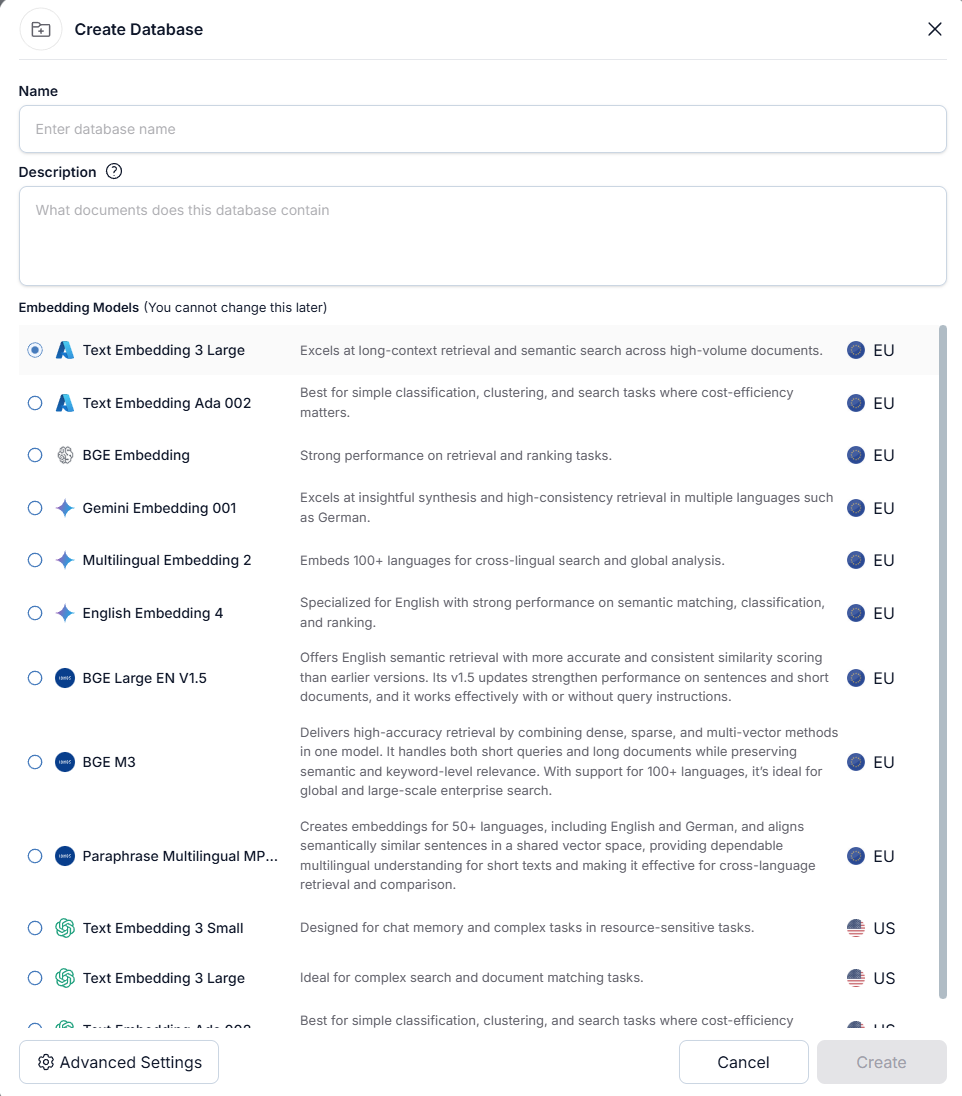The image size is (962, 1096).
Task: Click the database Name input field
Action: tap(482, 129)
